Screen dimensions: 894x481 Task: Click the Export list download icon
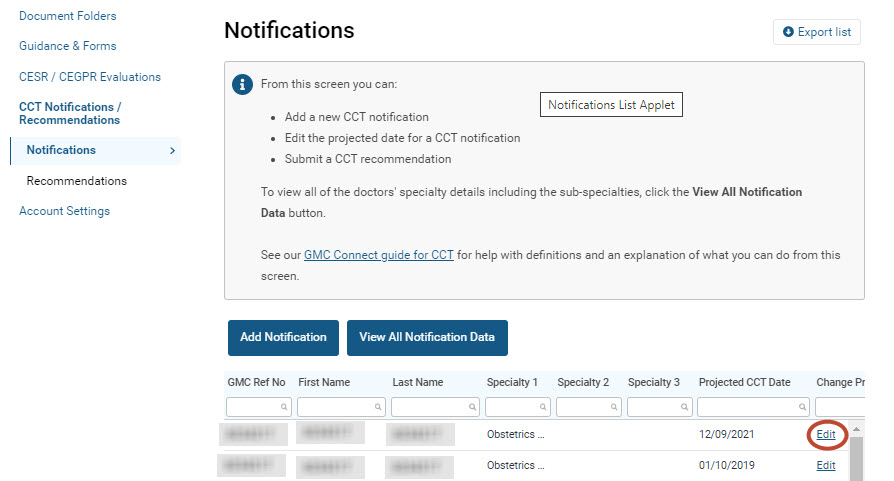(x=788, y=32)
